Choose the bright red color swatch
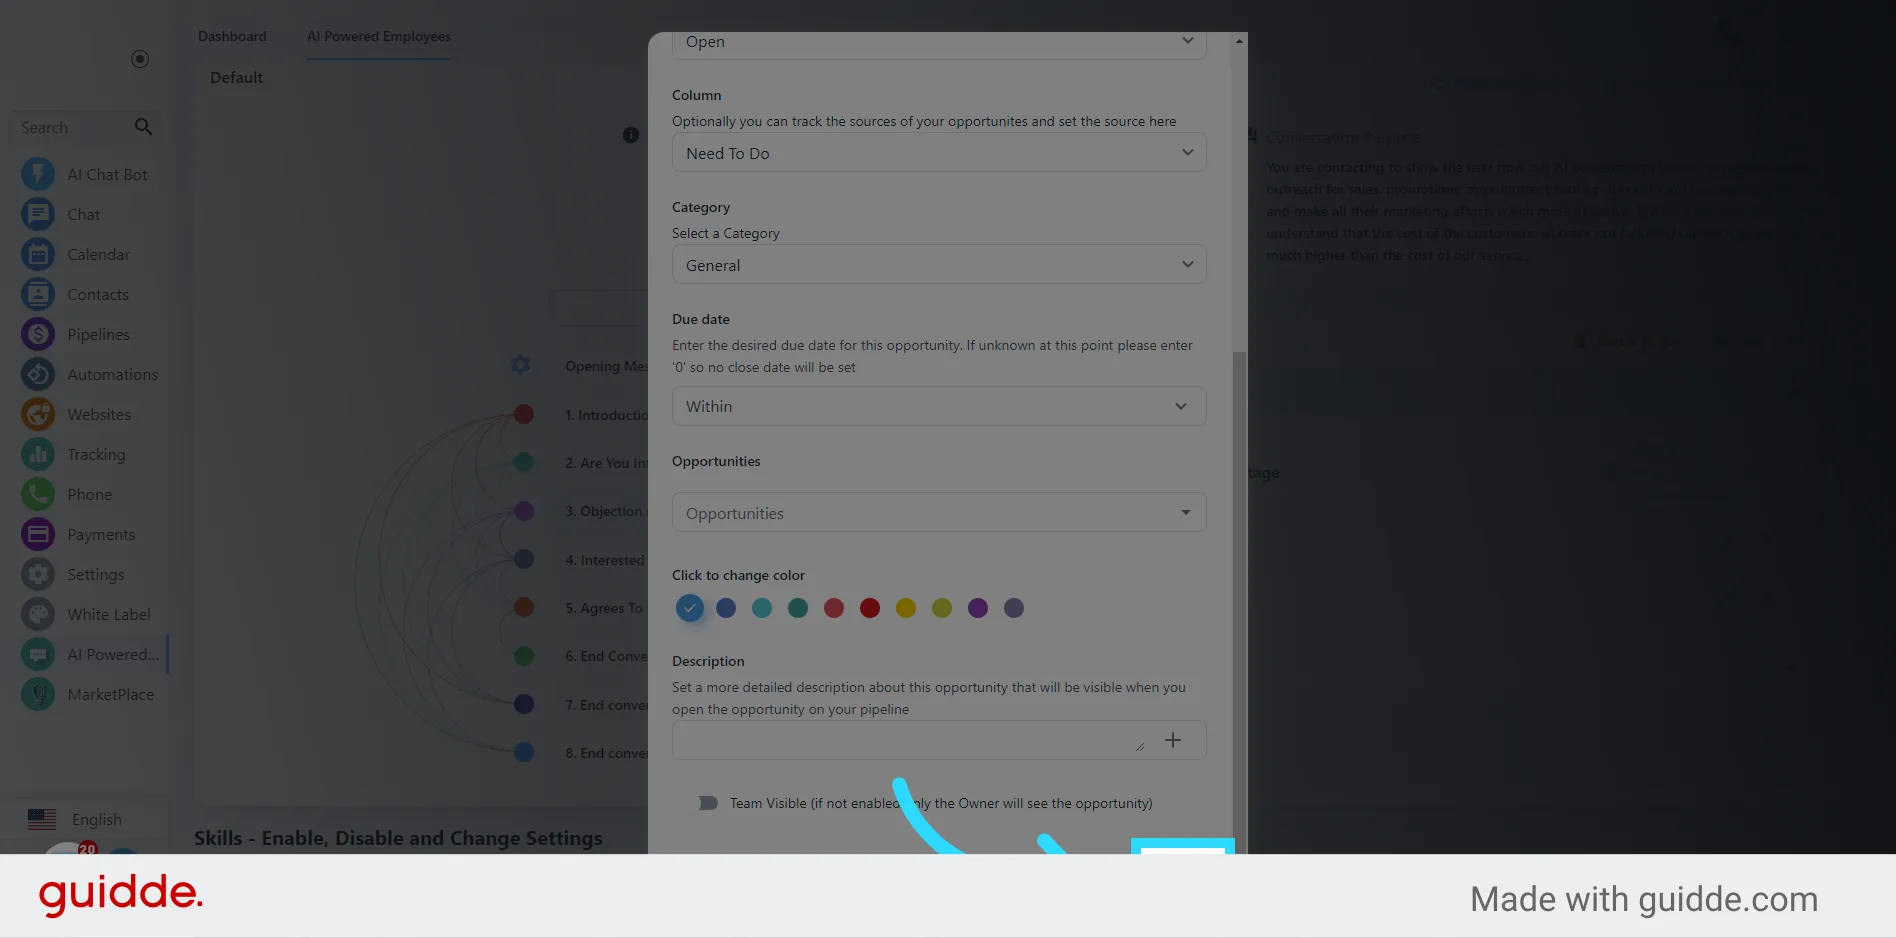 tap(870, 608)
